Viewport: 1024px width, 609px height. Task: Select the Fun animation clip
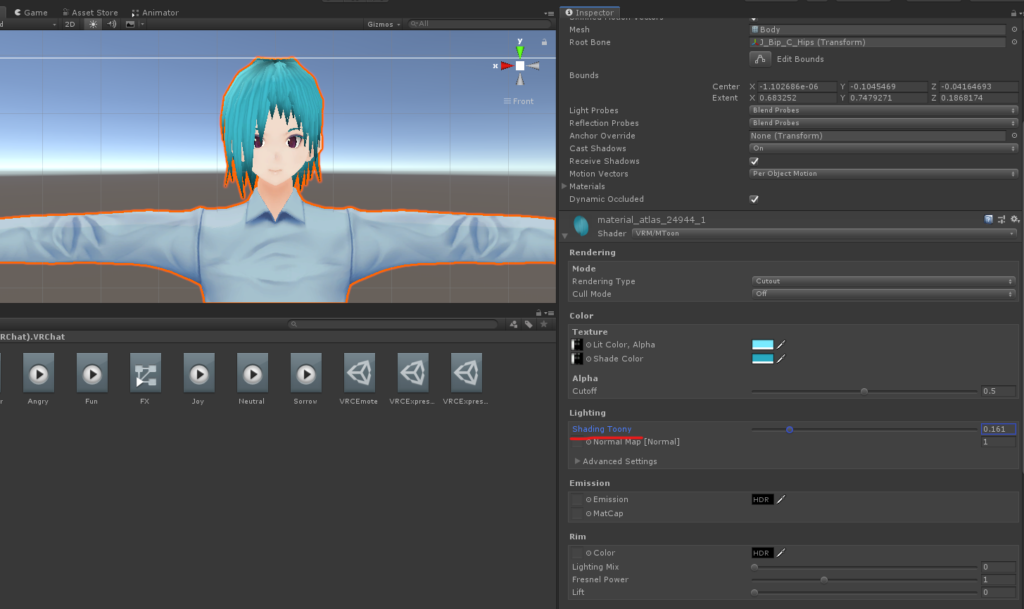tap(92, 373)
